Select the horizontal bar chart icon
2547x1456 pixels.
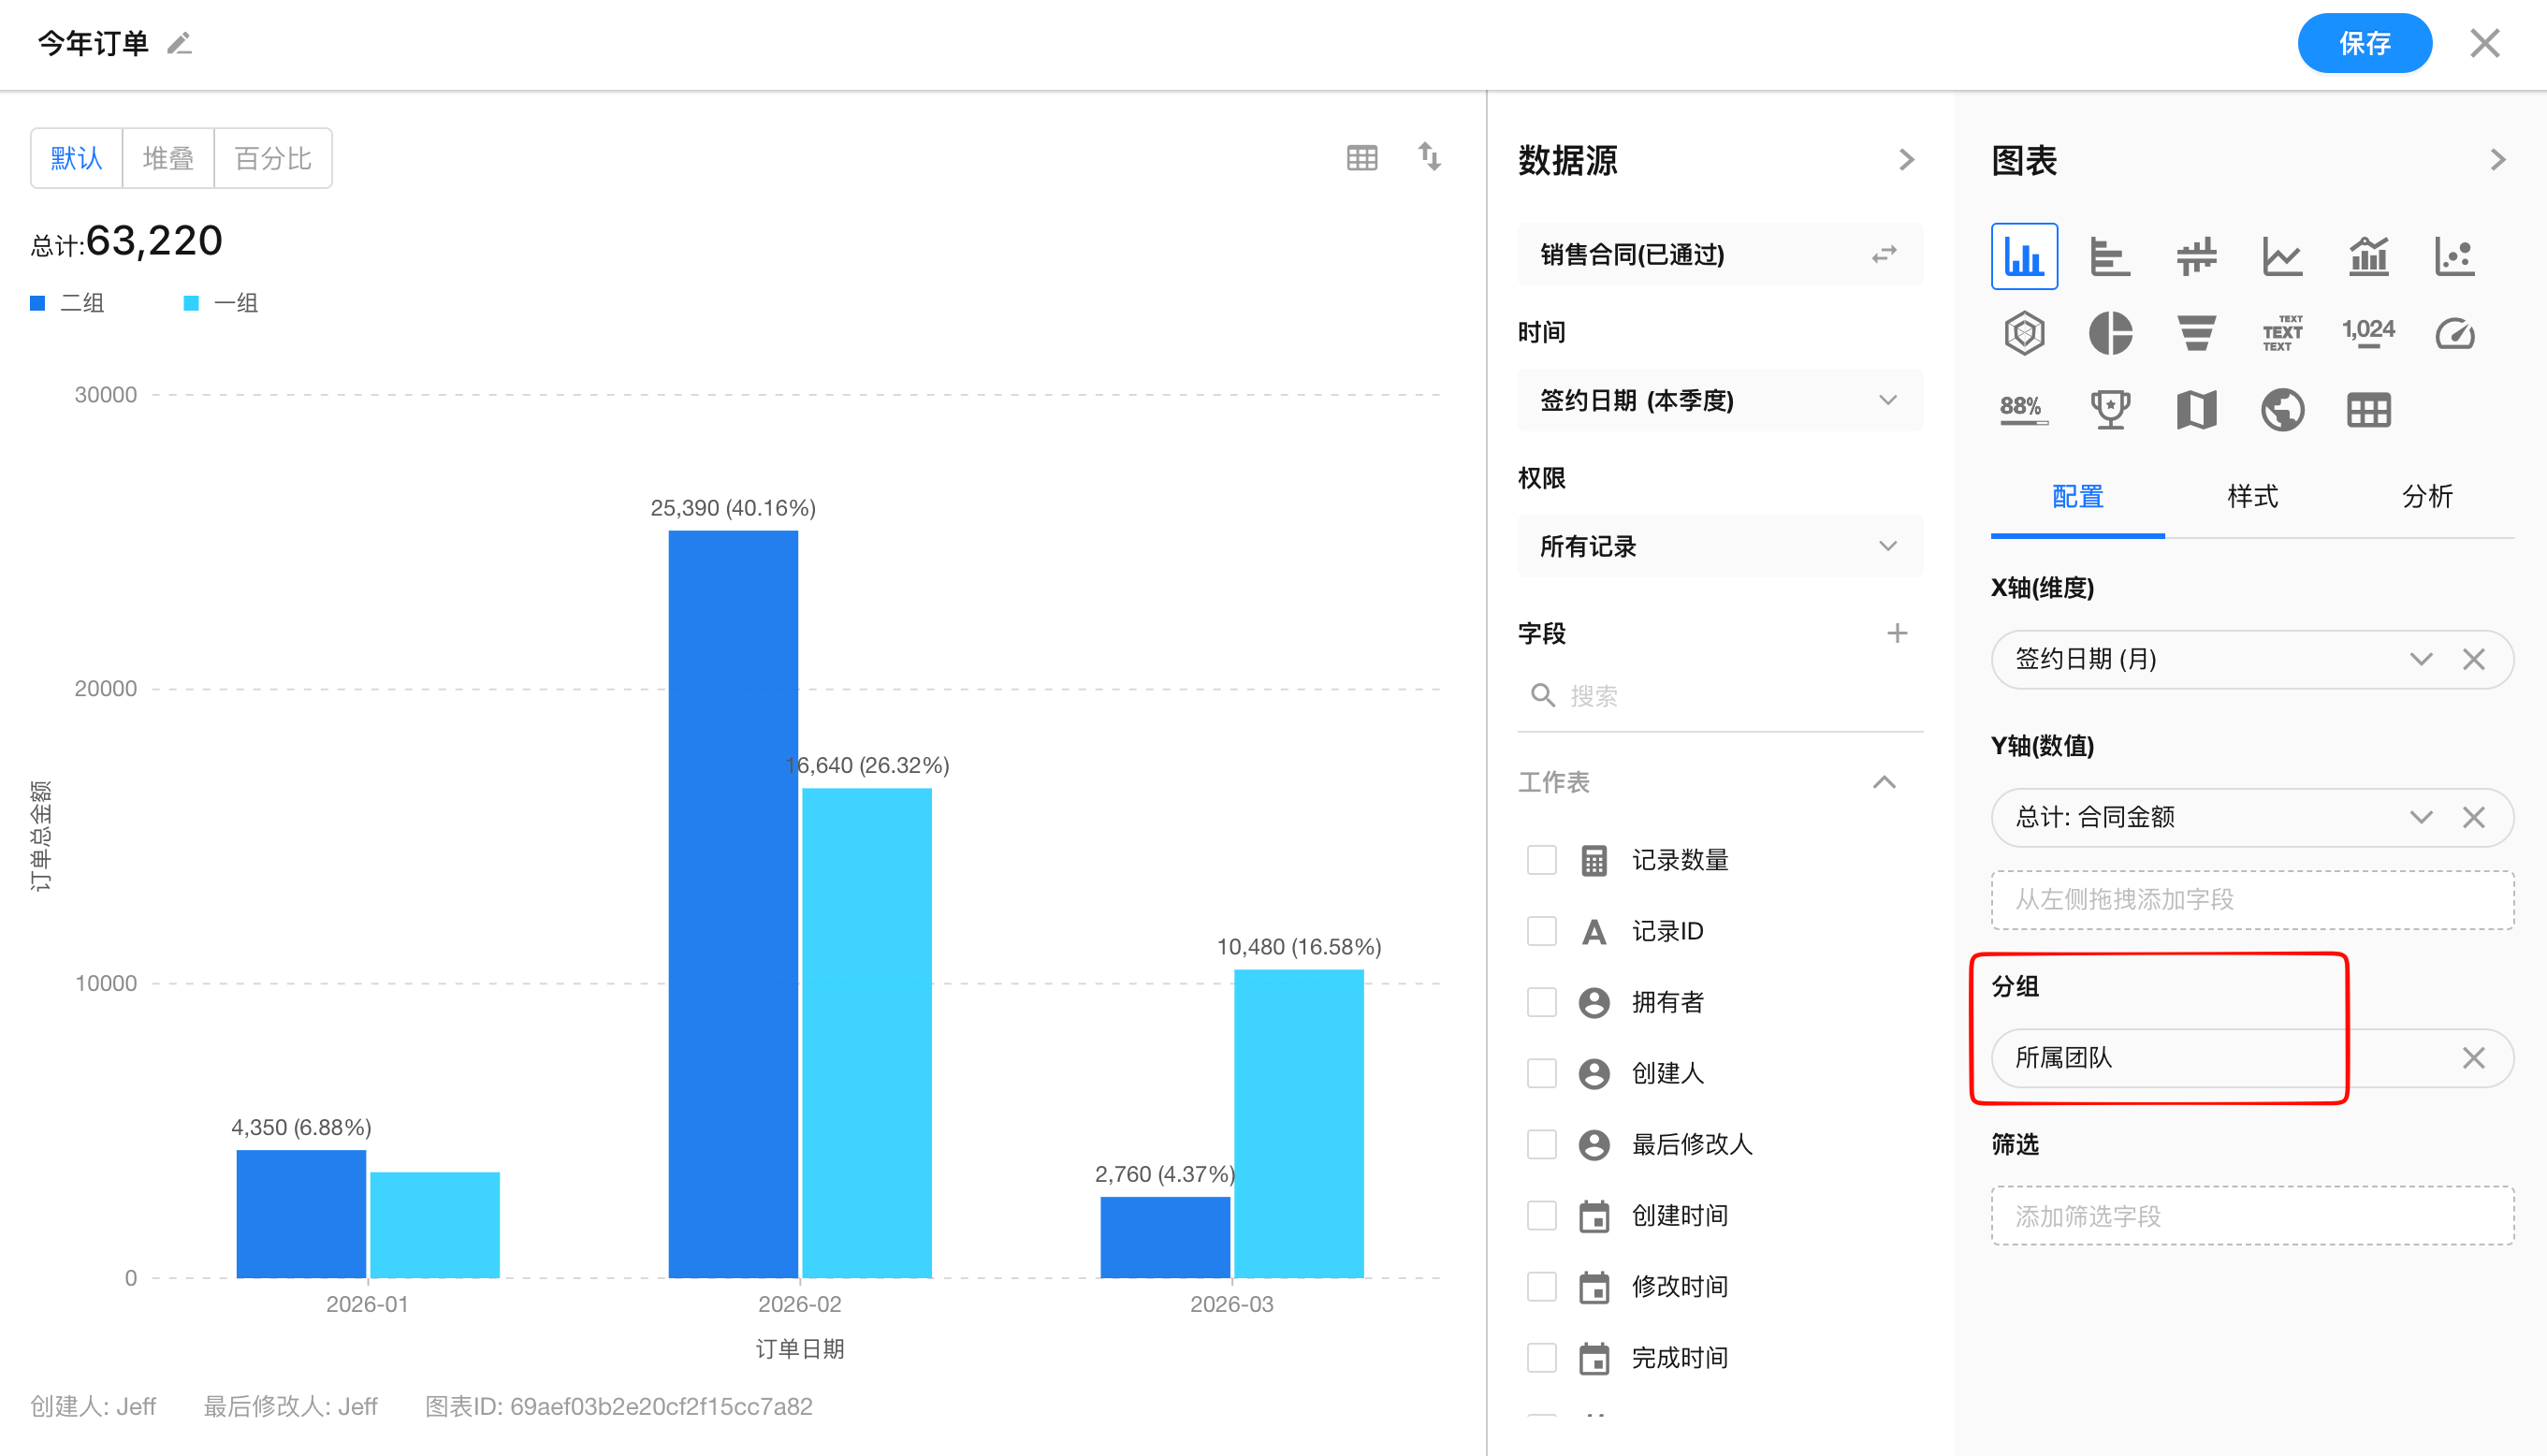(x=2110, y=257)
